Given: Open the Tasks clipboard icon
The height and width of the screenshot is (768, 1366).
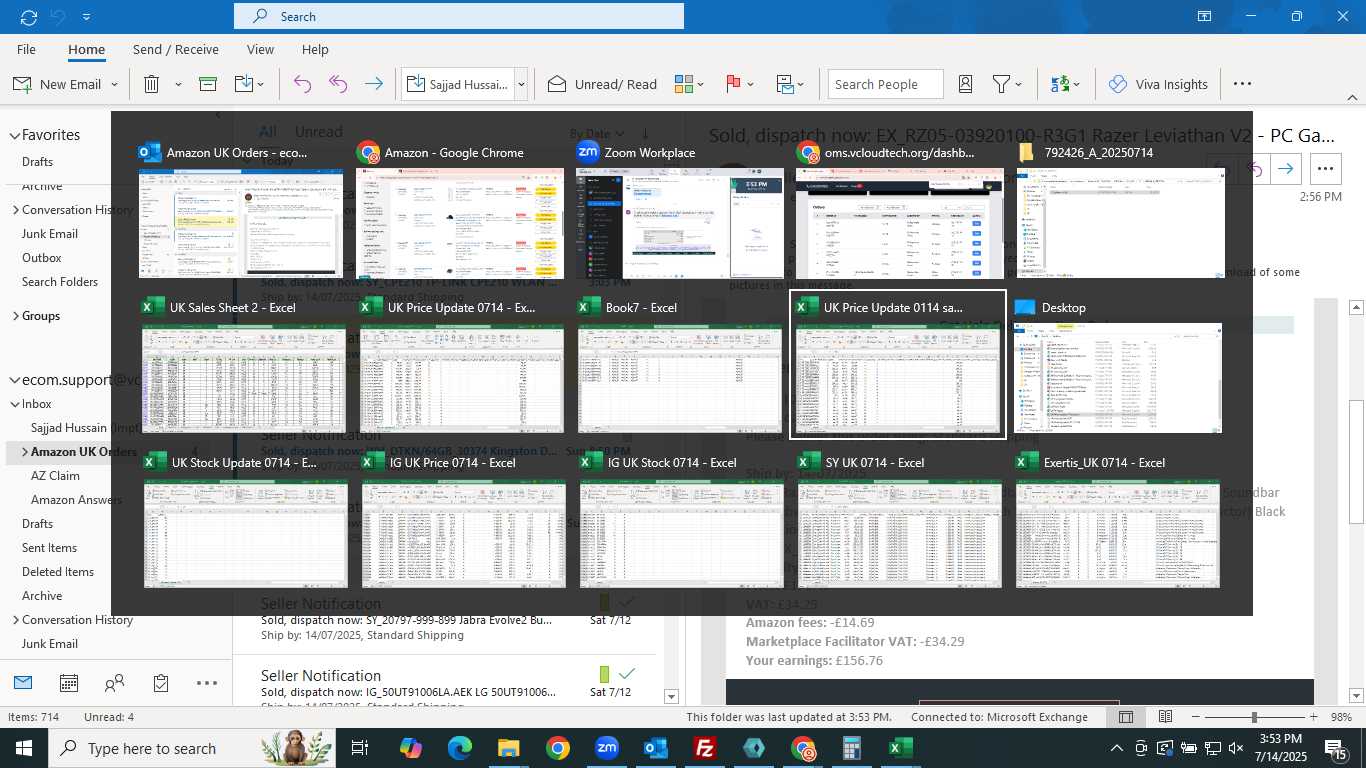Looking at the screenshot, I should [161, 683].
